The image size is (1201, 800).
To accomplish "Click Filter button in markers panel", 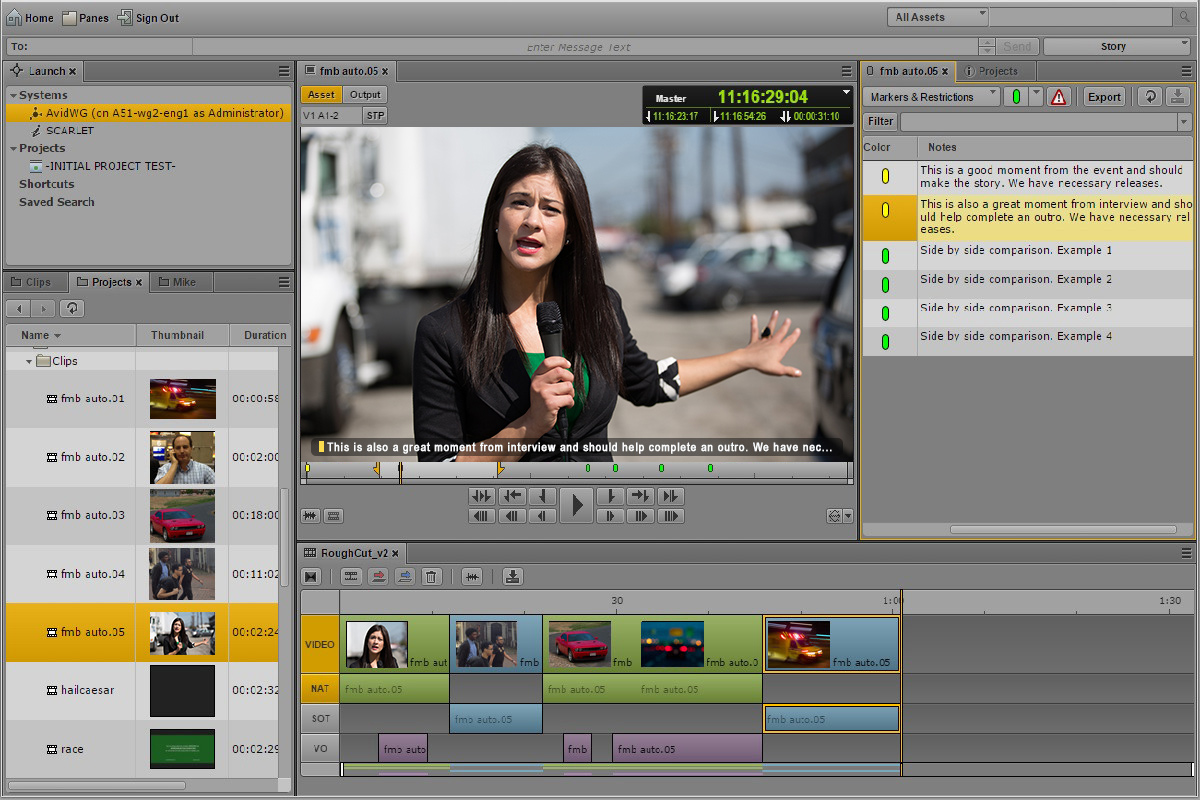I will [x=880, y=121].
